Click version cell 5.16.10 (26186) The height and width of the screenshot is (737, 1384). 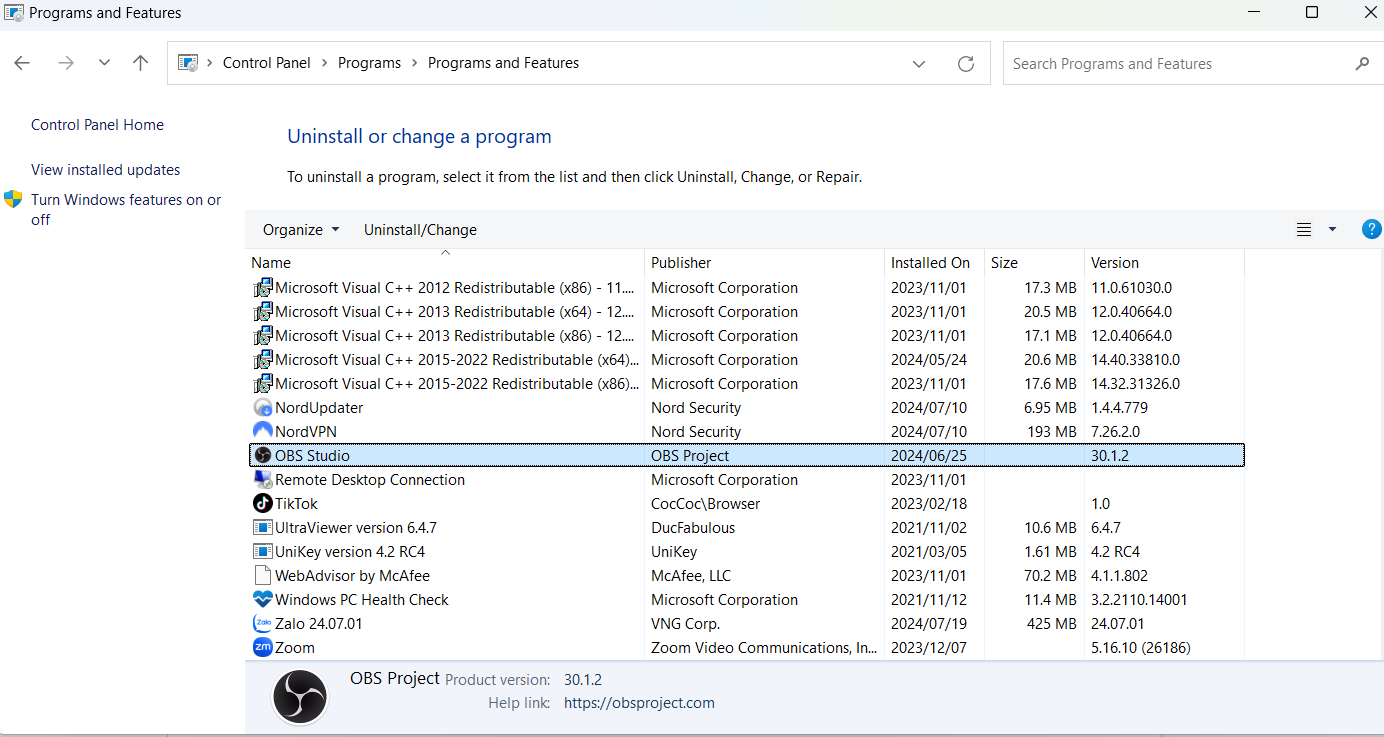(x=1141, y=648)
